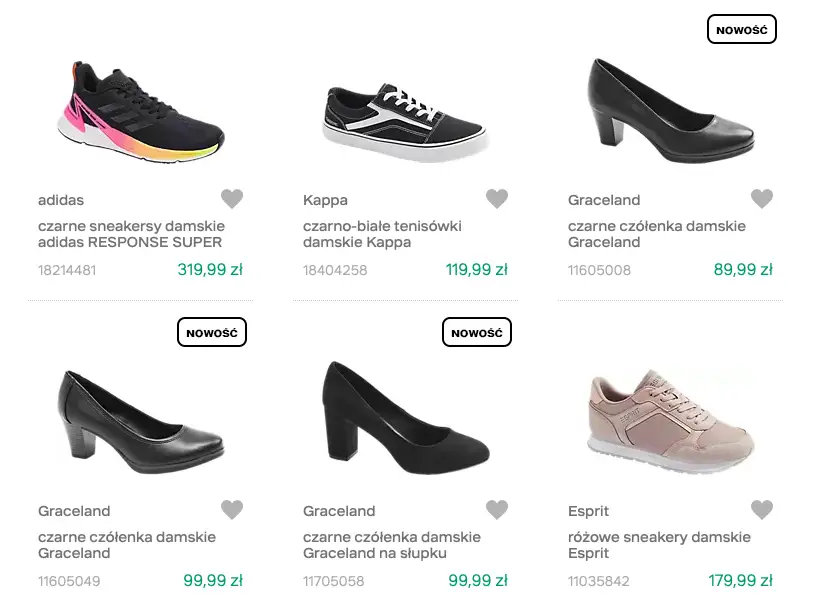Image resolution: width=818 pixels, height=599 pixels.
Task: Save Graceland 11605049 pumps with heart
Action: pyautogui.click(x=232, y=510)
